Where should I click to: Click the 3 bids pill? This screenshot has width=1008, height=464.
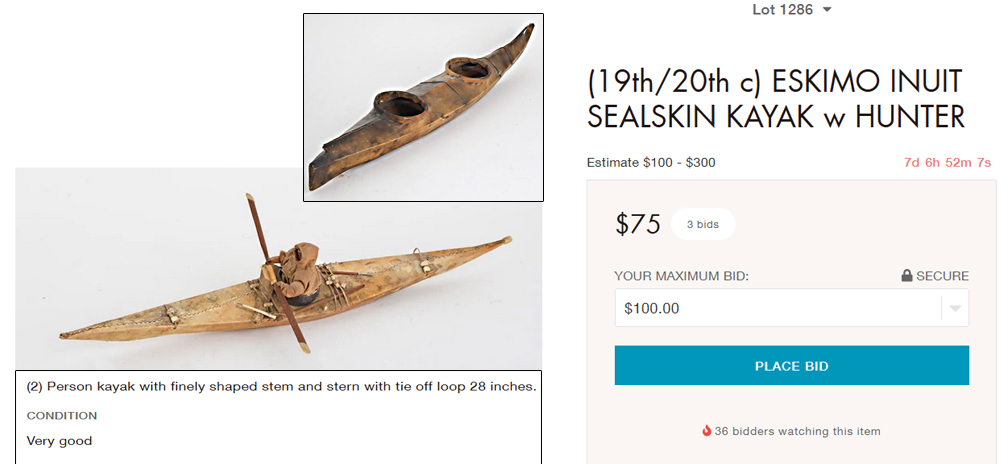coord(702,225)
